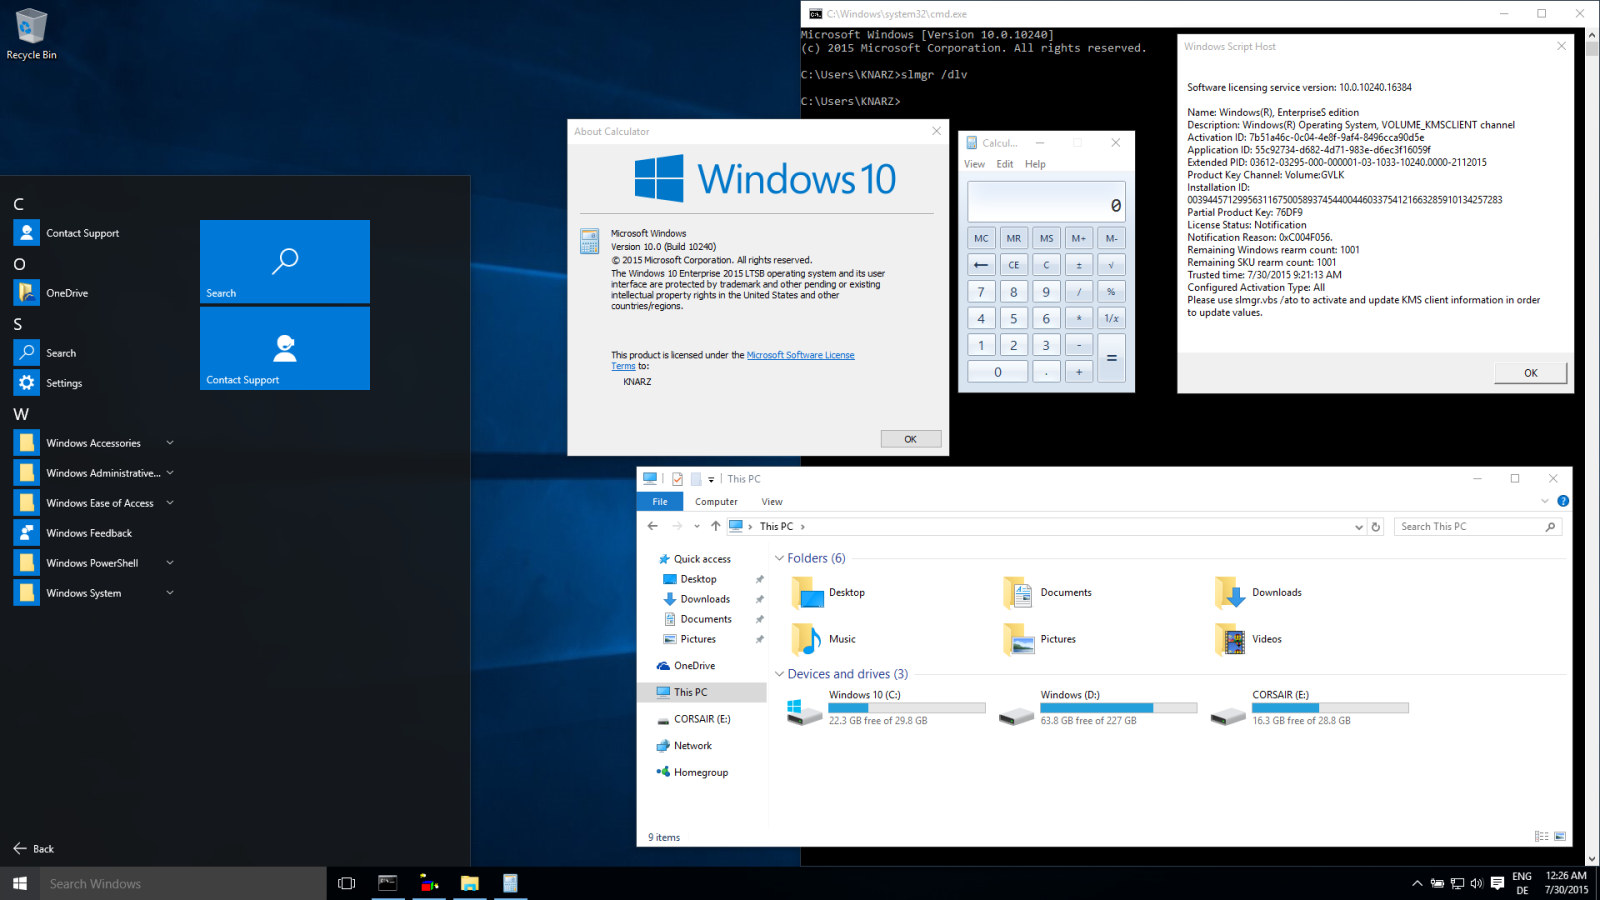Open the View ribbon tab in Explorer

tap(772, 501)
